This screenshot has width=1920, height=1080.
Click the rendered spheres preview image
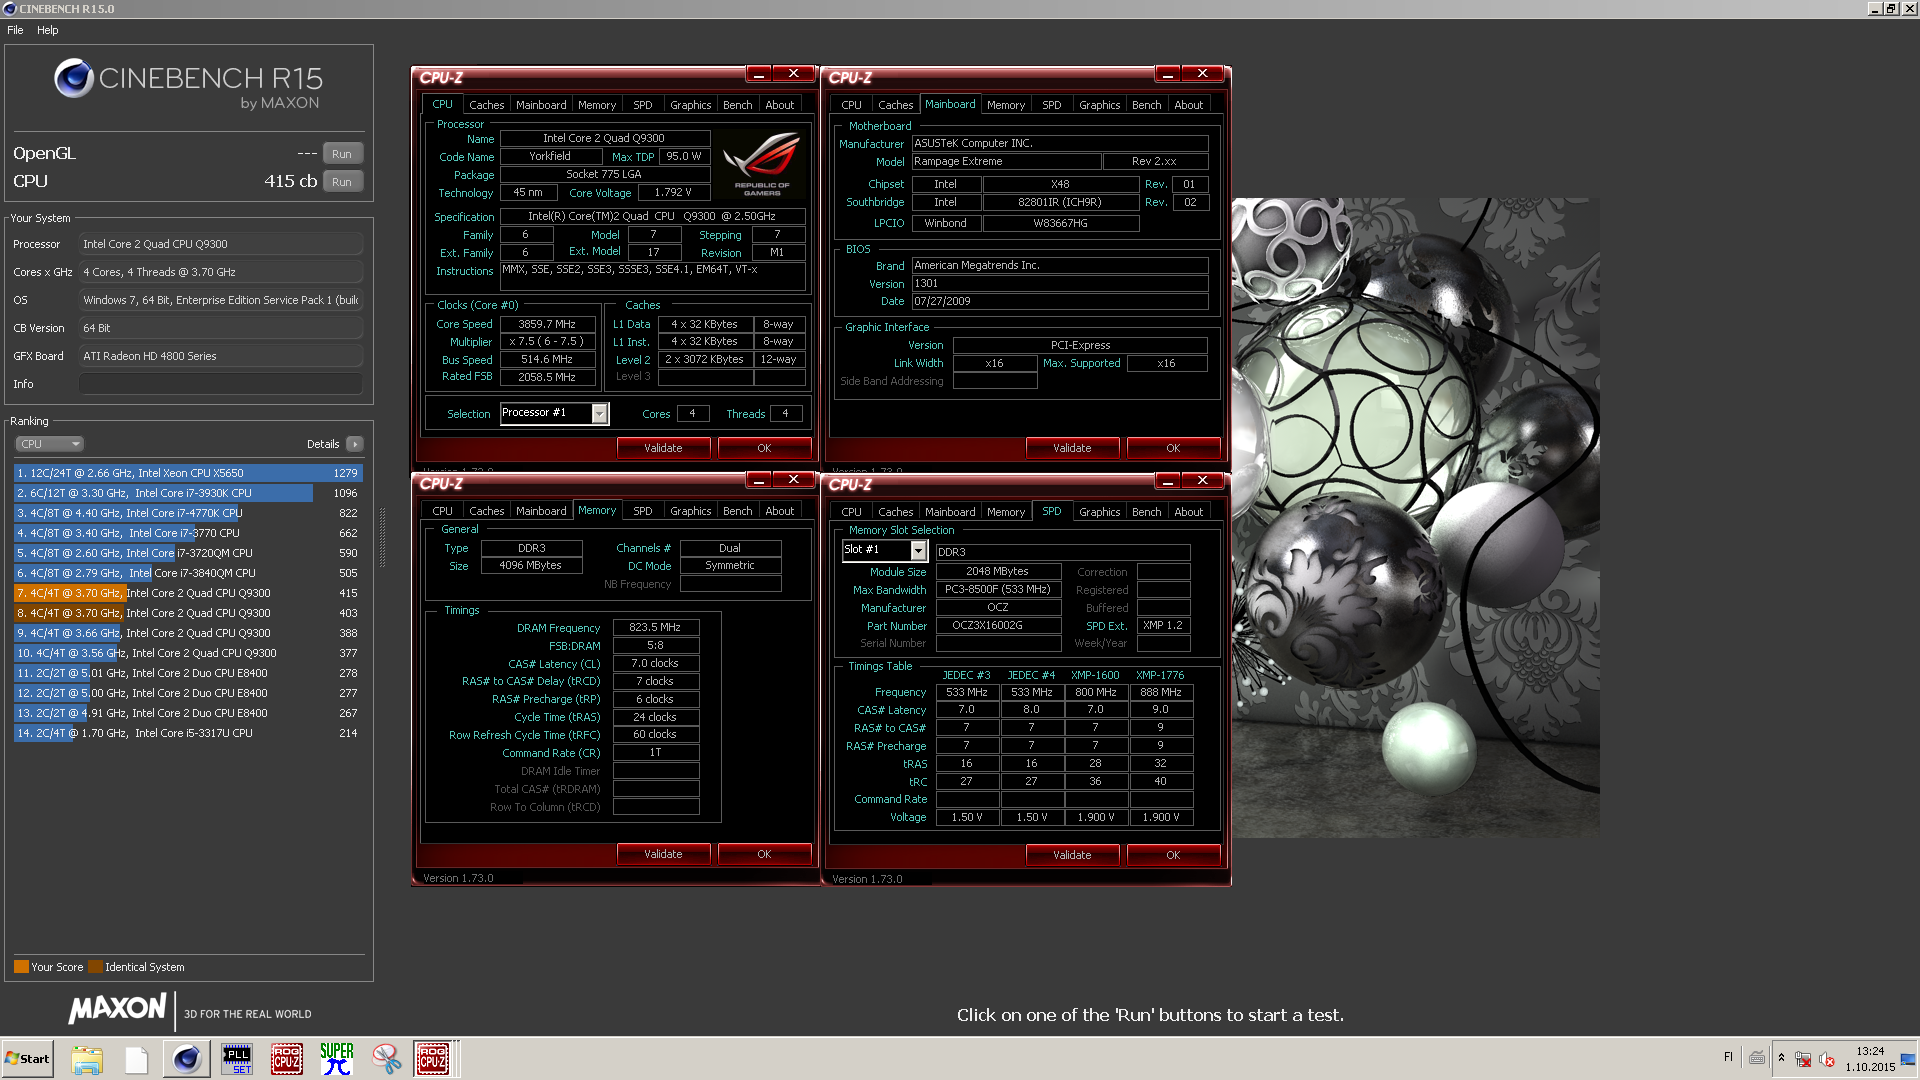[x=1415, y=517]
